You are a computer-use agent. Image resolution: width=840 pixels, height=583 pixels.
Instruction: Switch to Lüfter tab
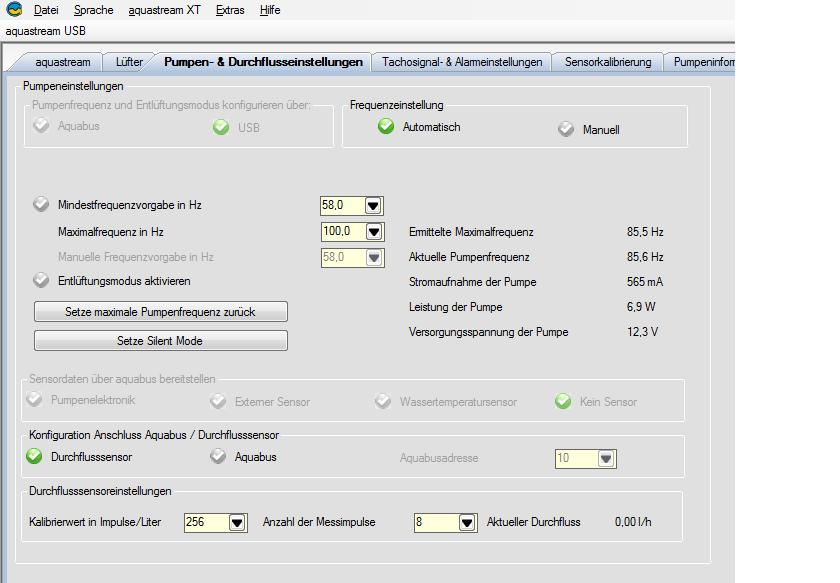[x=129, y=62]
